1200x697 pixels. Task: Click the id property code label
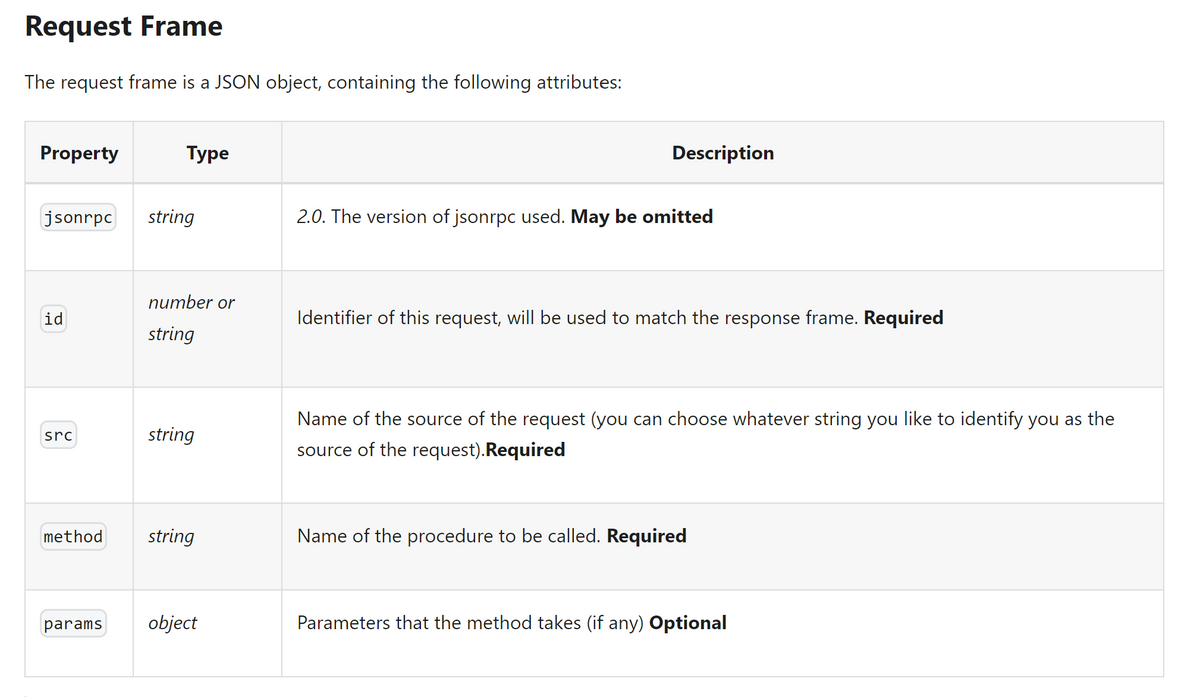pos(54,319)
